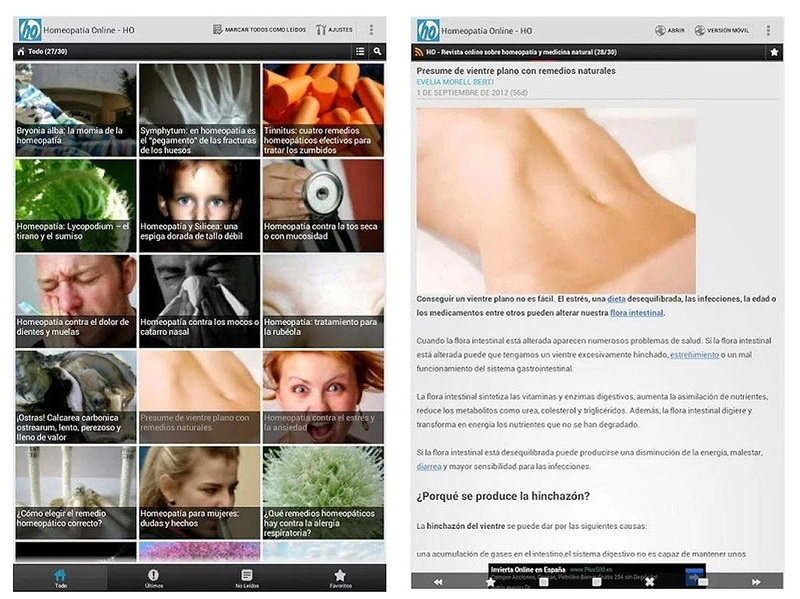Viewport: 800px width, 599px height.
Task: Mark all articles as read with Marcar todos como leídos
Action: [259, 30]
